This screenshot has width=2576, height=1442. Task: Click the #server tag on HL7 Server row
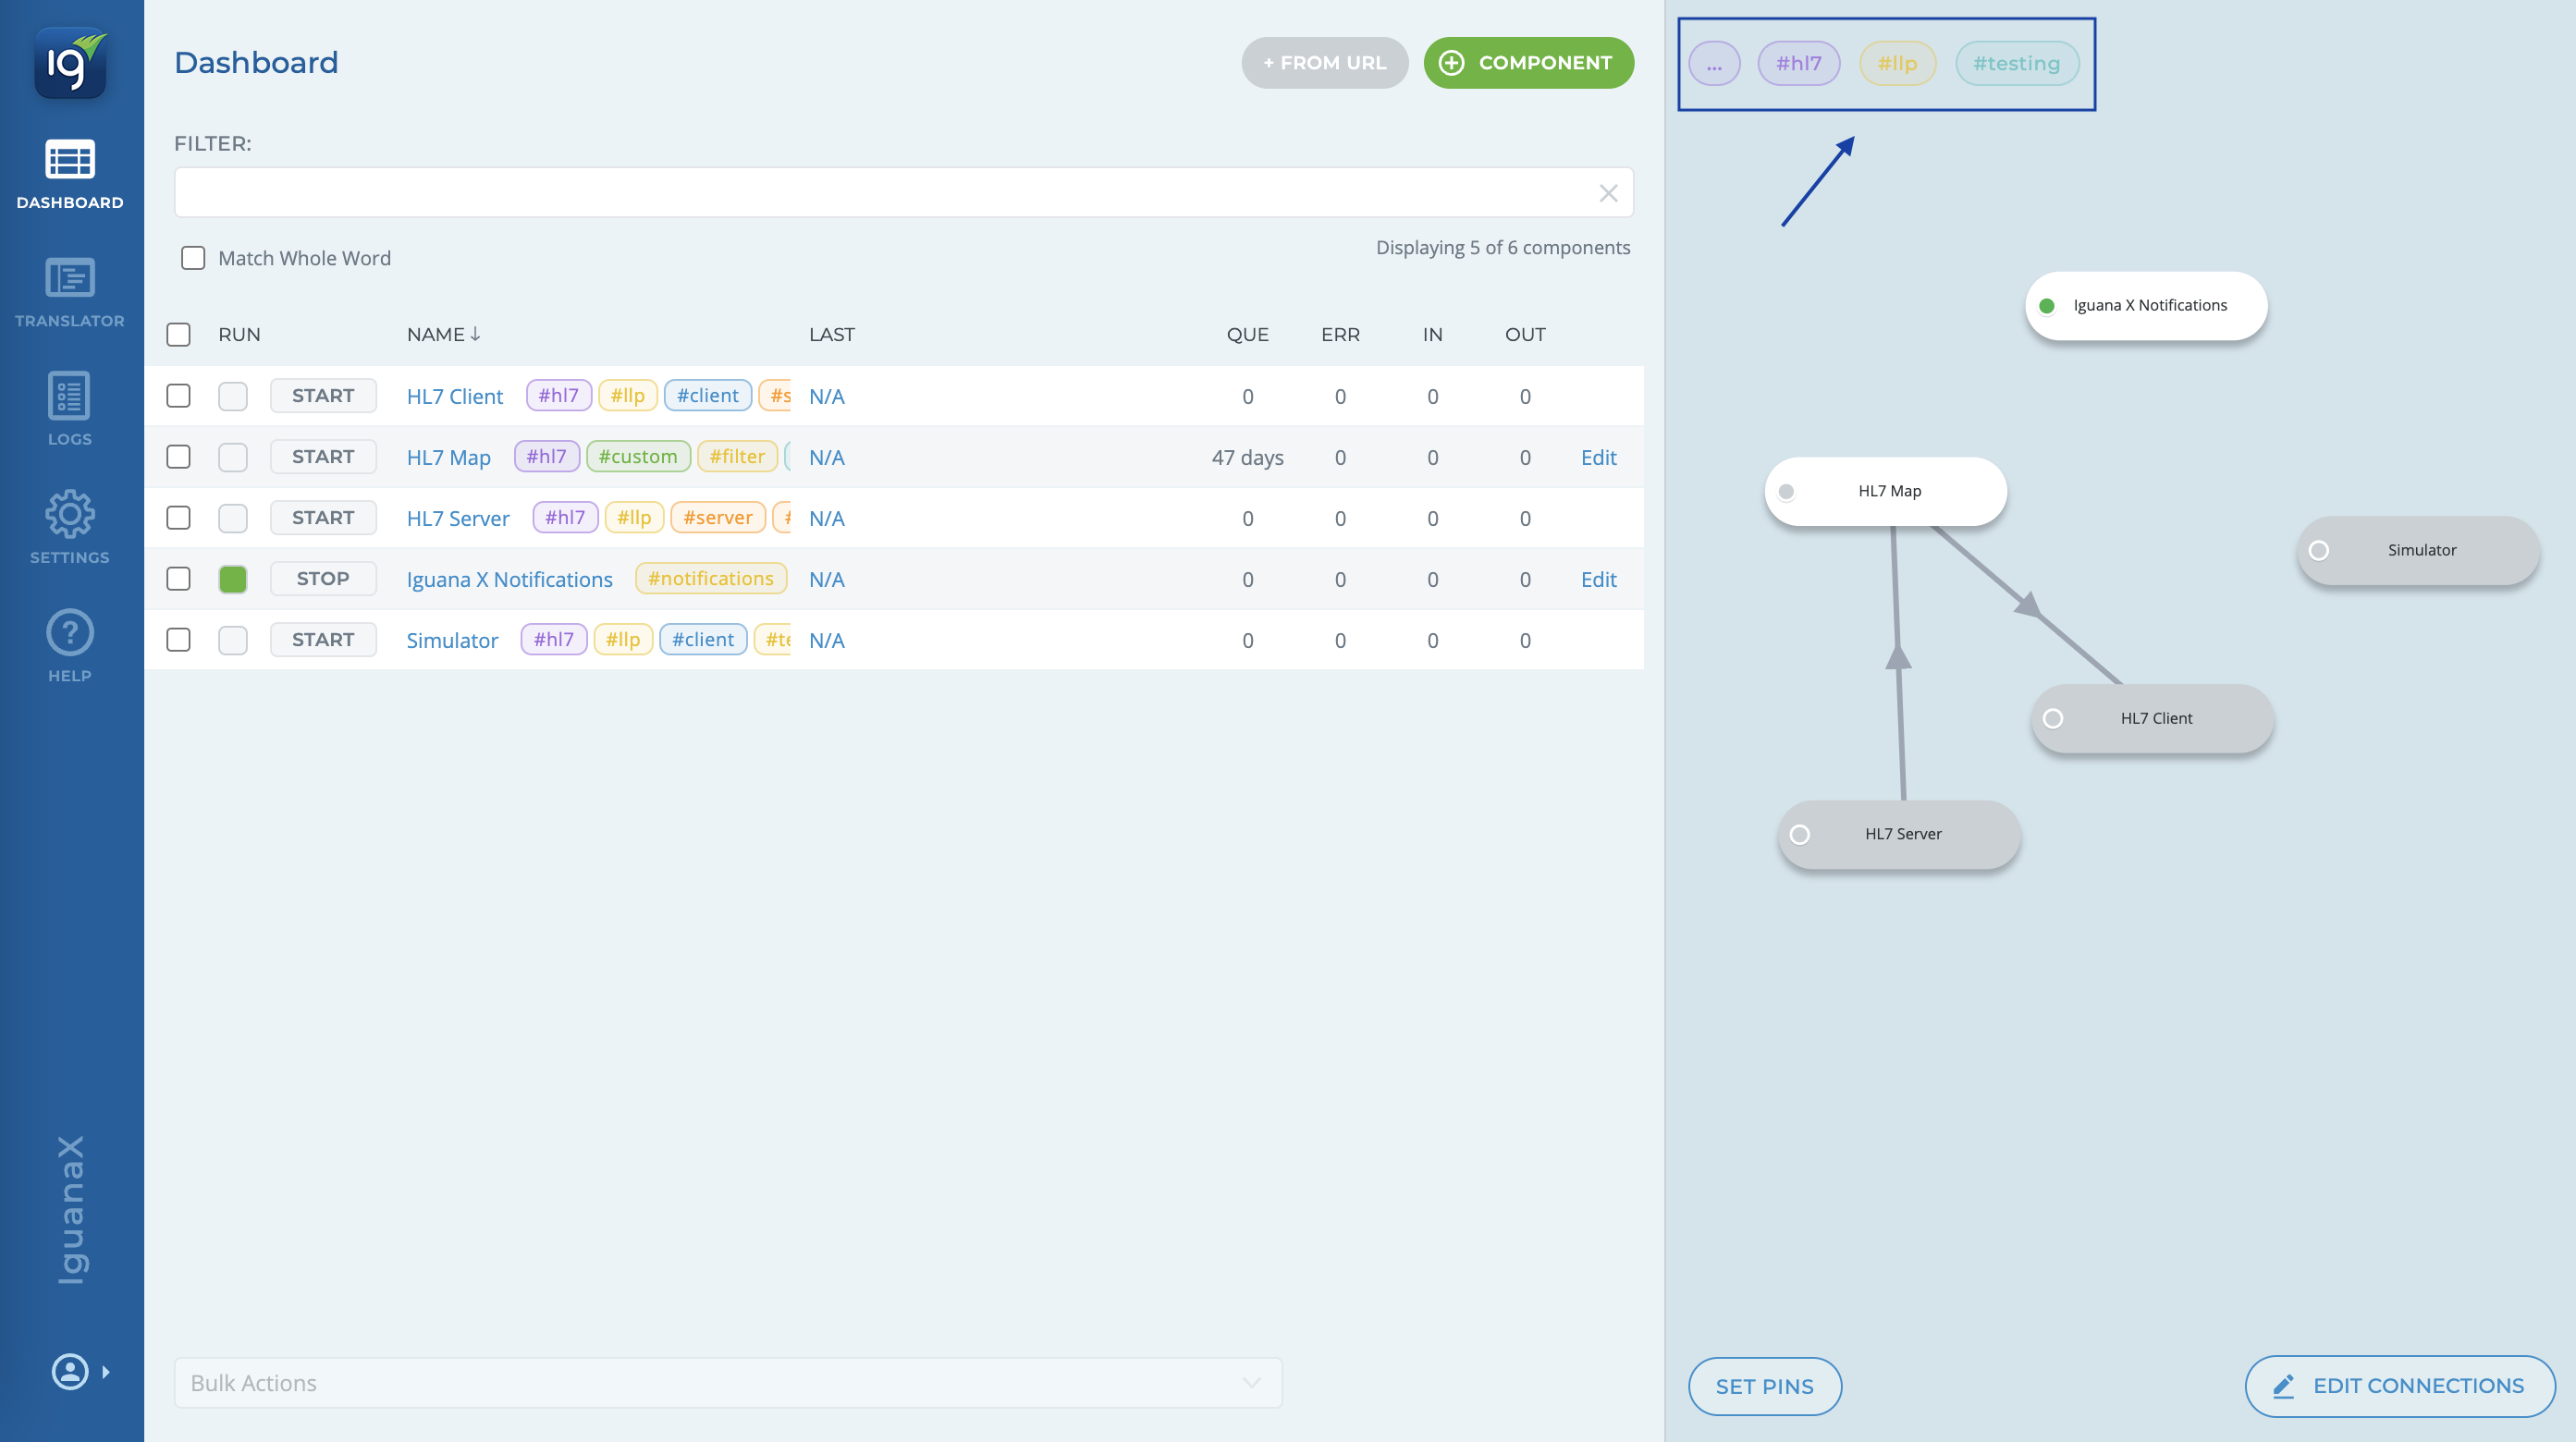coord(718,518)
